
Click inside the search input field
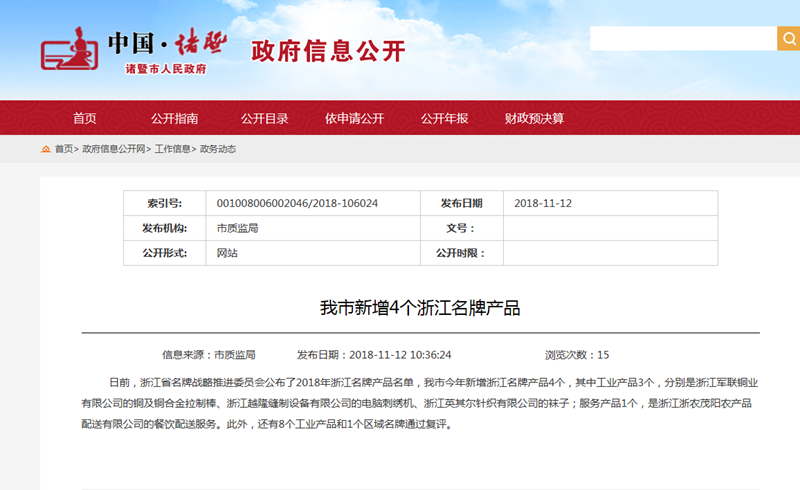tap(682, 39)
